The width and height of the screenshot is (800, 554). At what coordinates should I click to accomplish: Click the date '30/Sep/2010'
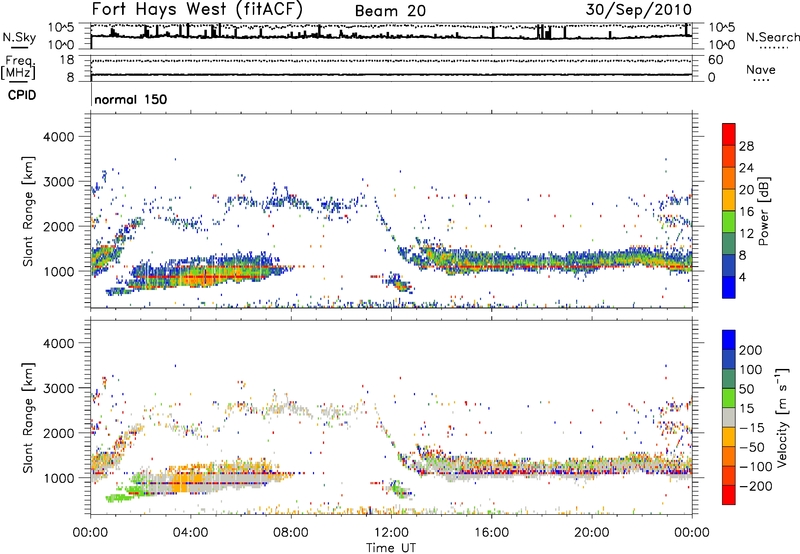(x=639, y=9)
